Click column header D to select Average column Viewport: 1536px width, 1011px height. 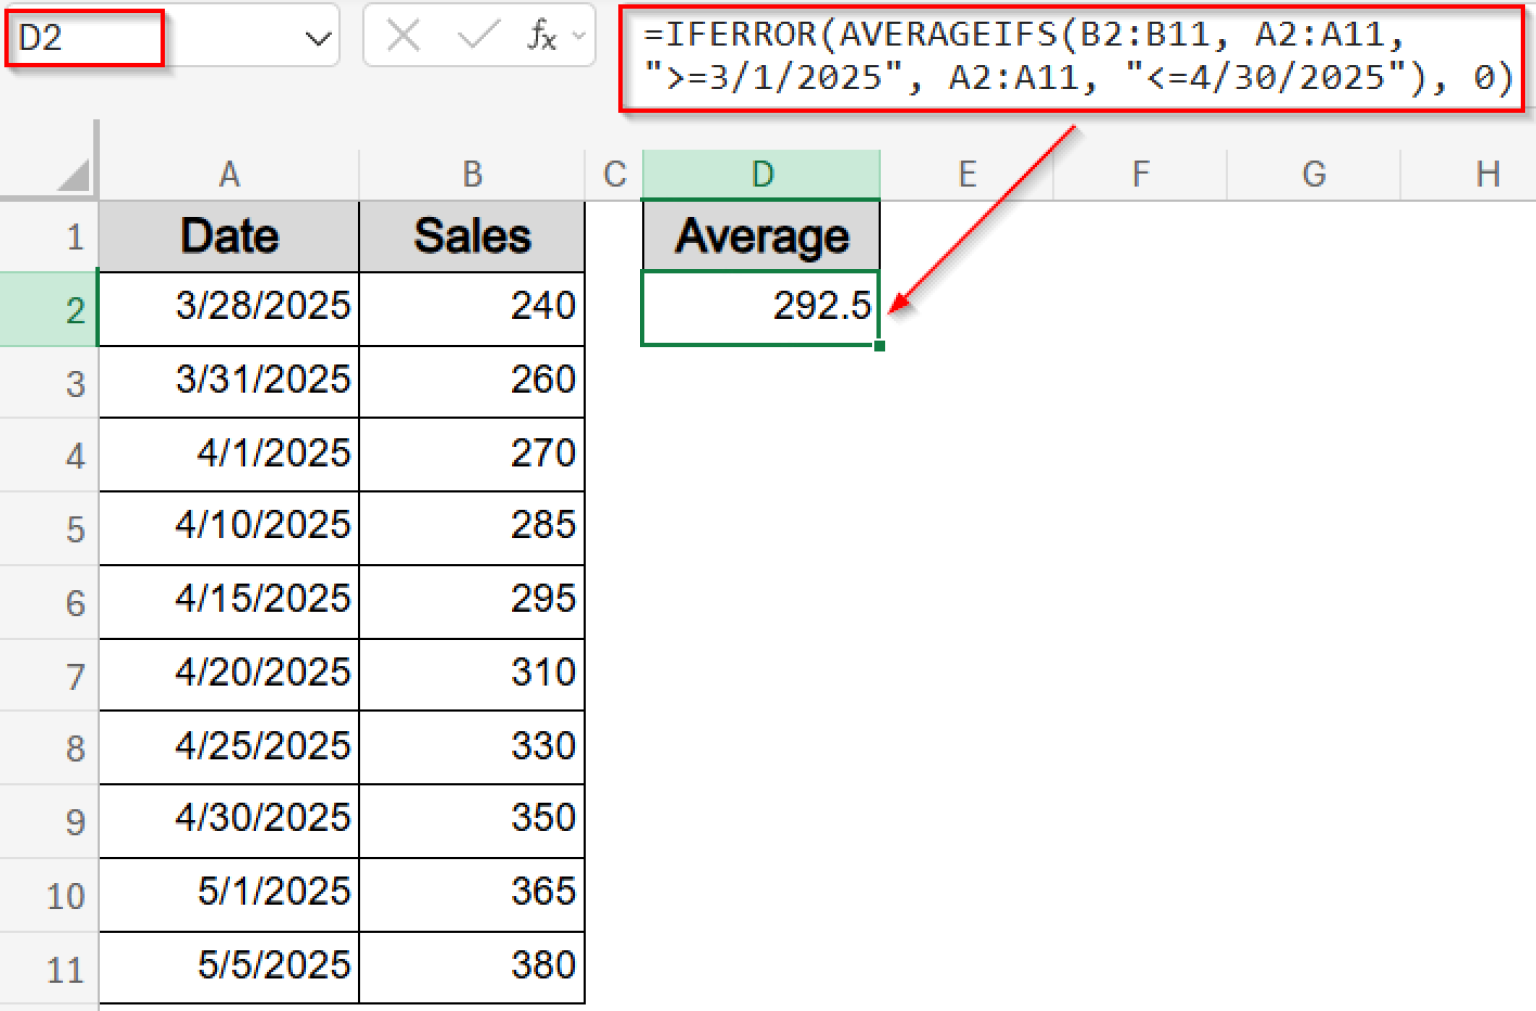point(762,173)
